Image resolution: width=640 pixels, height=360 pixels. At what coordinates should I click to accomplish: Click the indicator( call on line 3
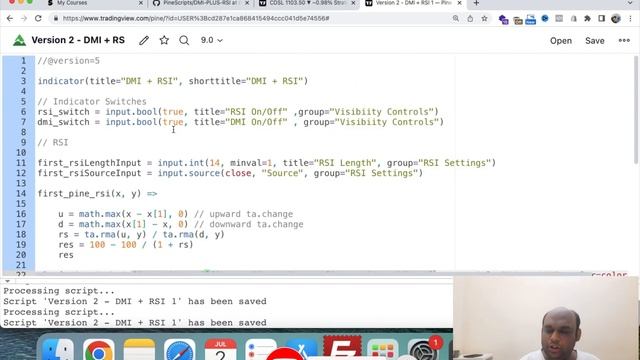63,81
